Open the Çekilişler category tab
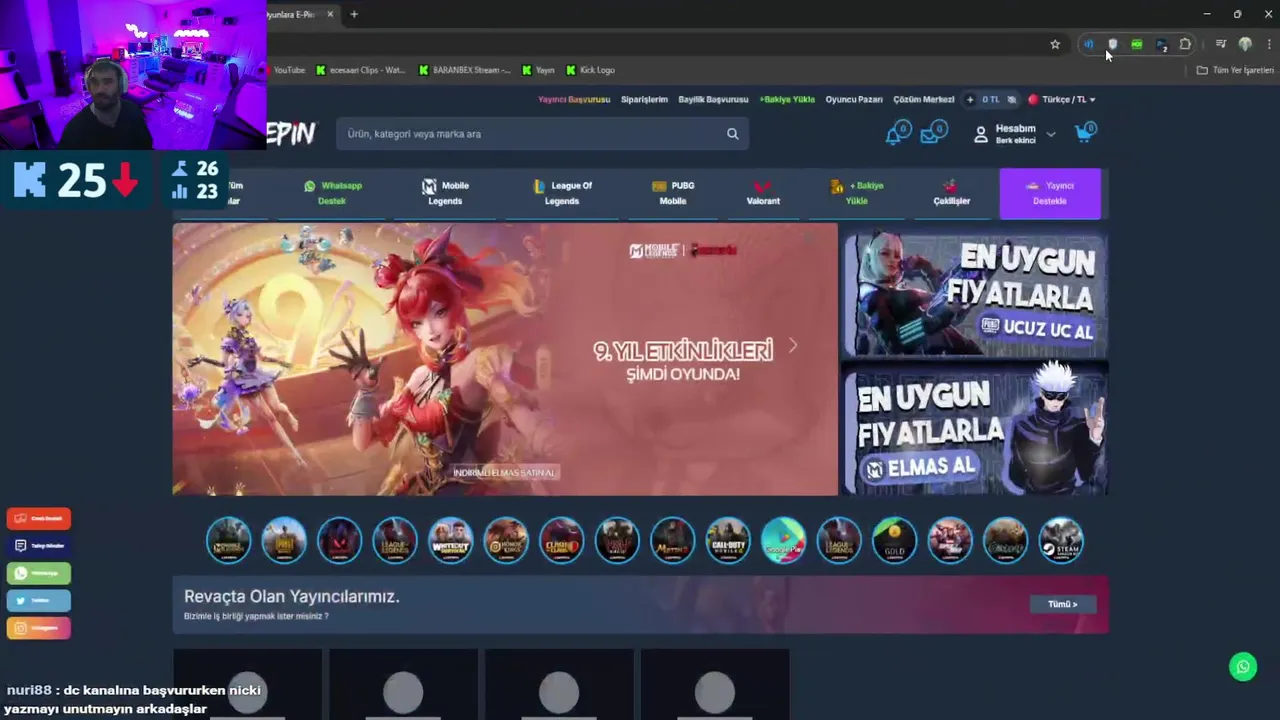 point(951,193)
